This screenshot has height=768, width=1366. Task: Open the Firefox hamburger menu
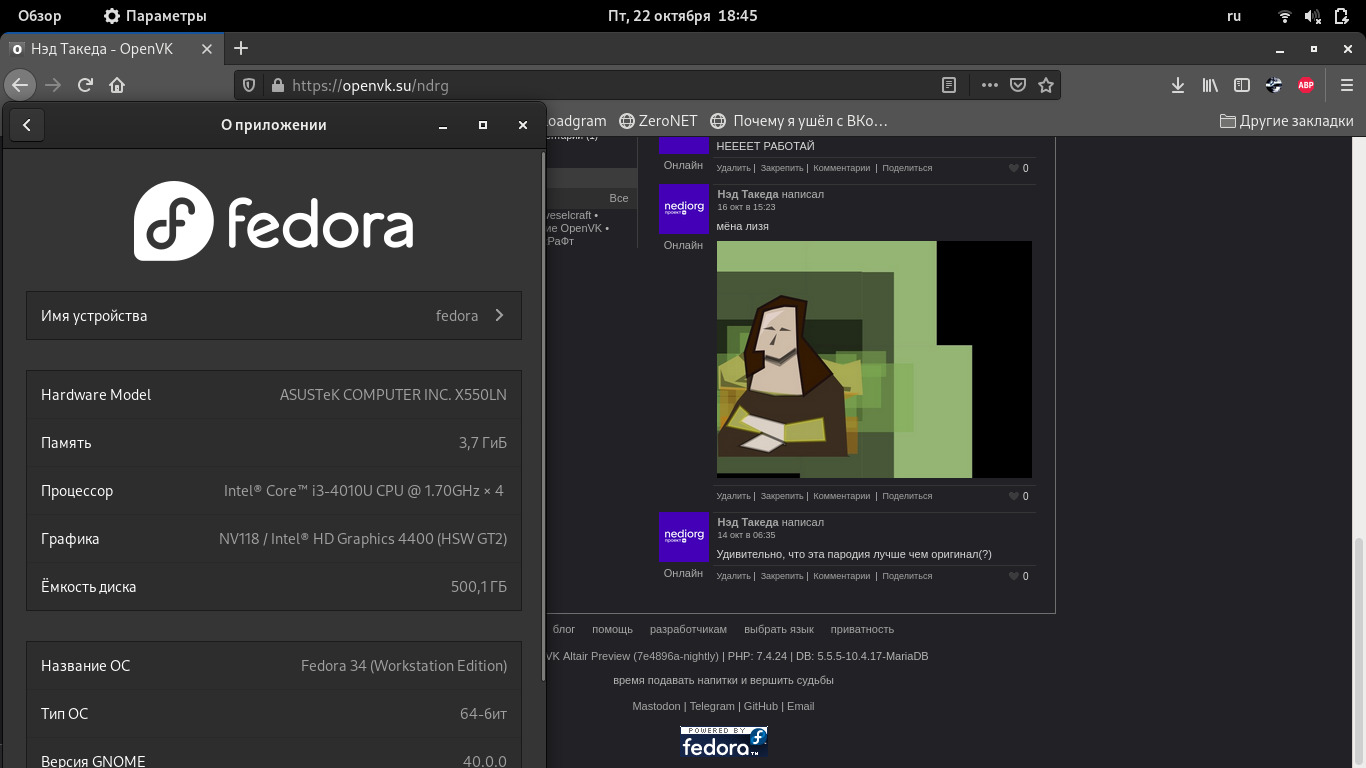coord(1346,85)
